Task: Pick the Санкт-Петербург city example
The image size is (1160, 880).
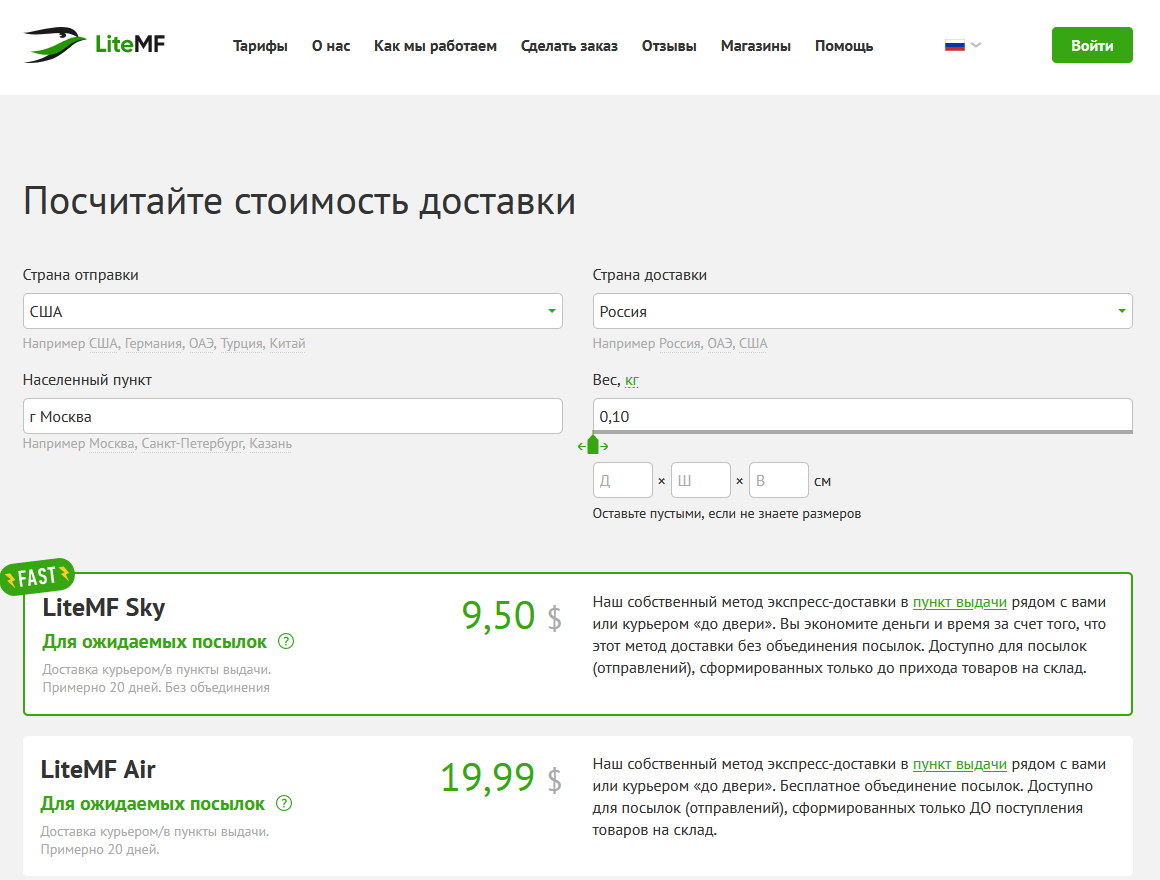Action: pyautogui.click(x=192, y=444)
